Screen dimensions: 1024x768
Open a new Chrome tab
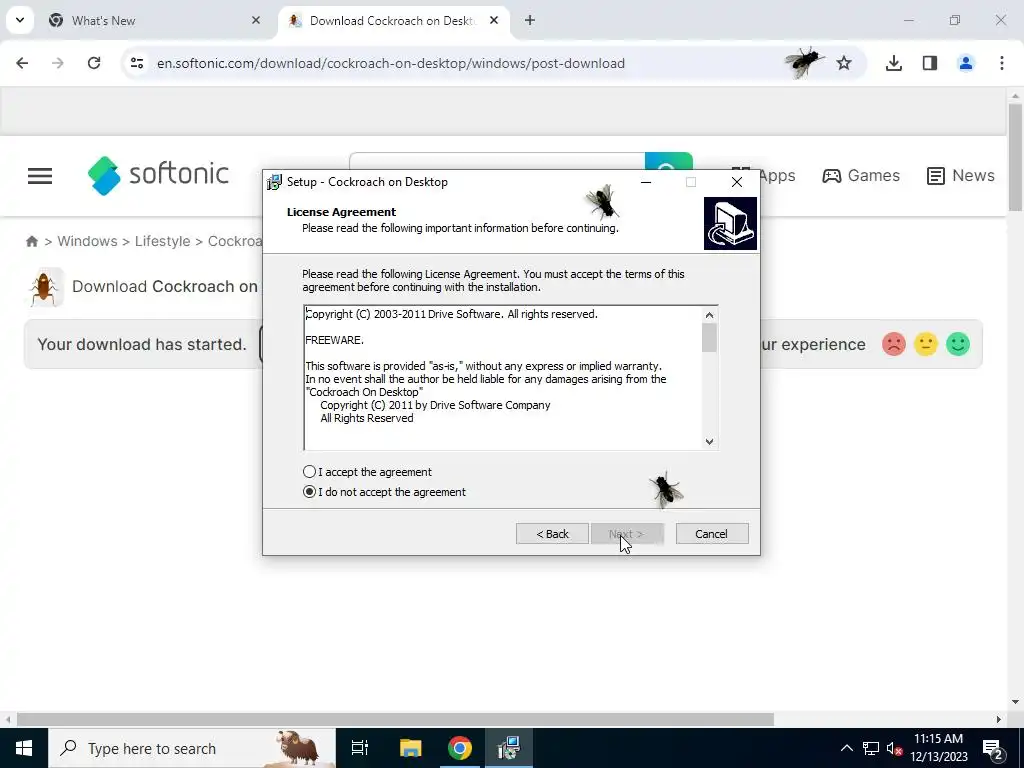pyautogui.click(x=530, y=20)
